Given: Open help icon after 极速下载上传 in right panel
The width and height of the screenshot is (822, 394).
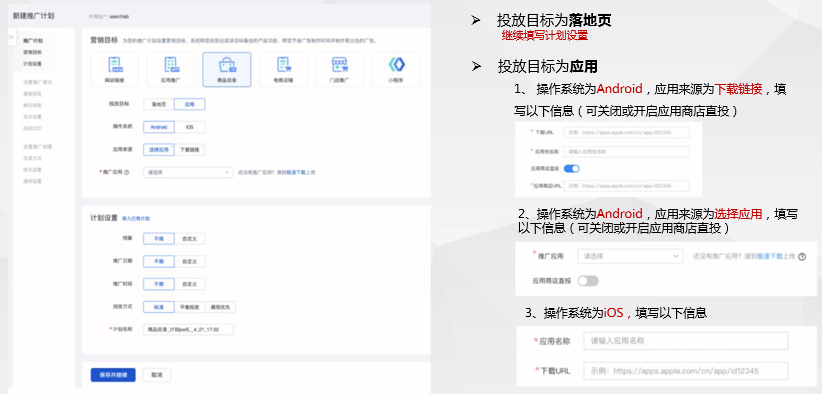Looking at the screenshot, I should coord(802,257).
